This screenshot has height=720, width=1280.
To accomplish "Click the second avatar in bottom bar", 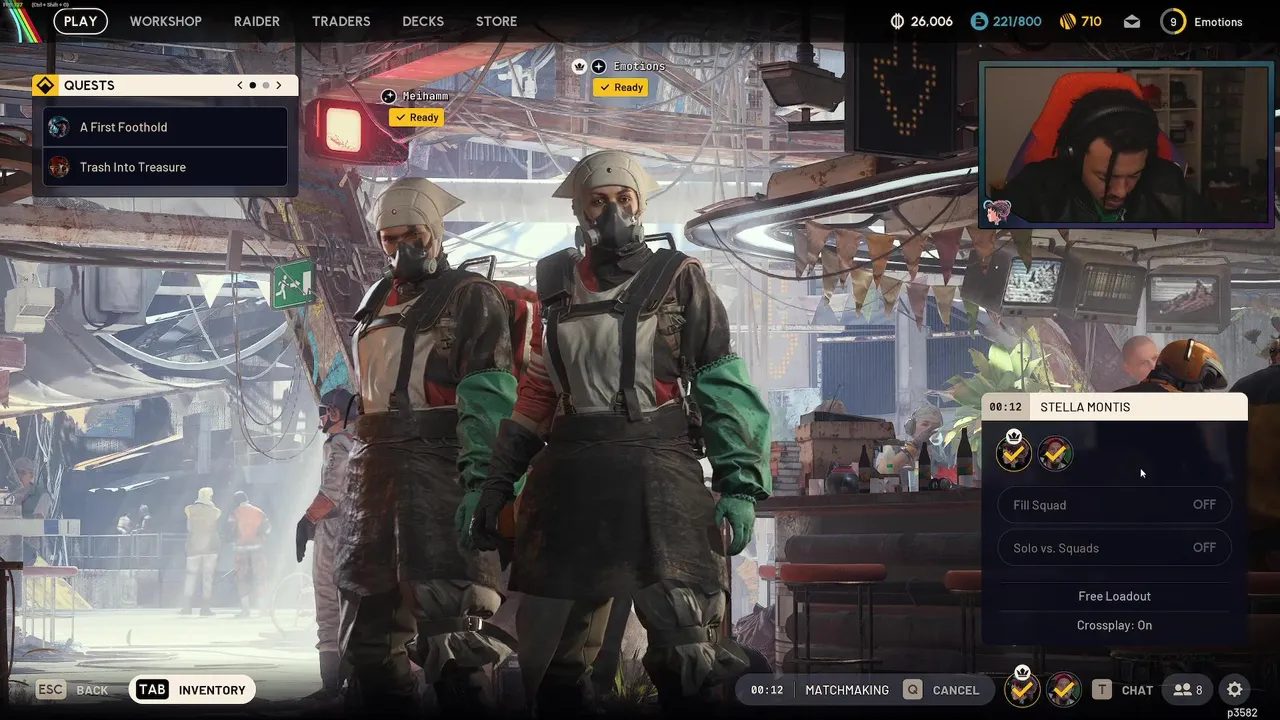I will 1063,689.
